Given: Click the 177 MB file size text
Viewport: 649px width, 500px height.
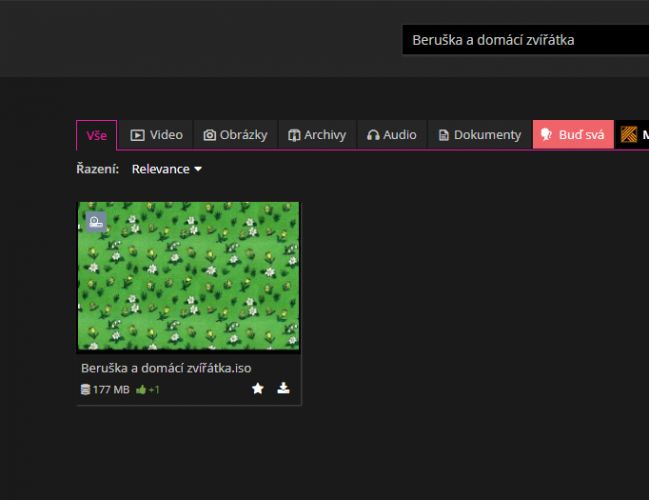Looking at the screenshot, I should pyautogui.click(x=111, y=389).
